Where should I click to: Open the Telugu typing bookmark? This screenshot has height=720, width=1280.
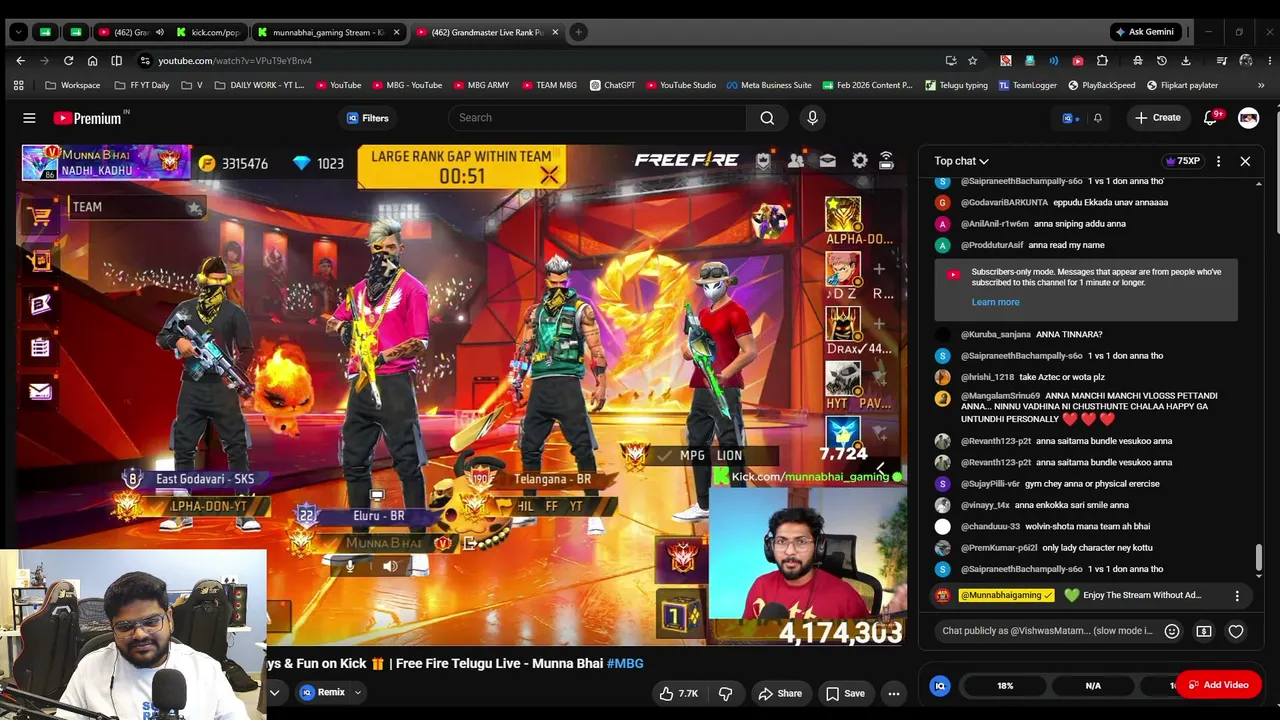click(957, 85)
